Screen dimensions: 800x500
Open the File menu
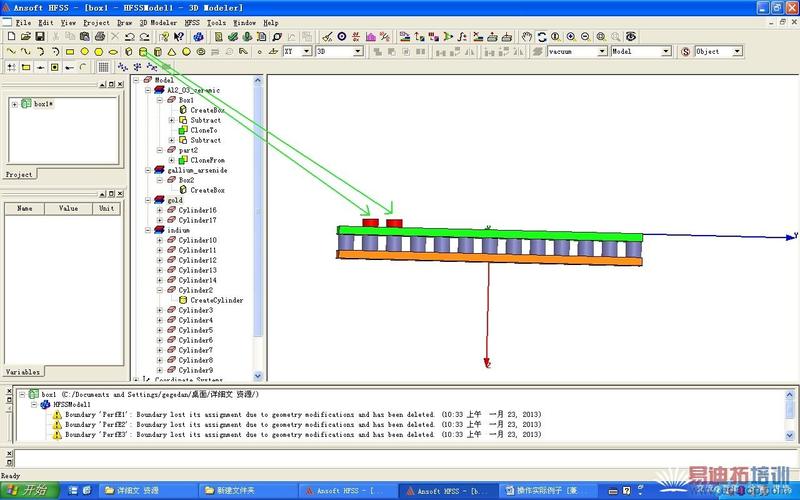coord(23,23)
